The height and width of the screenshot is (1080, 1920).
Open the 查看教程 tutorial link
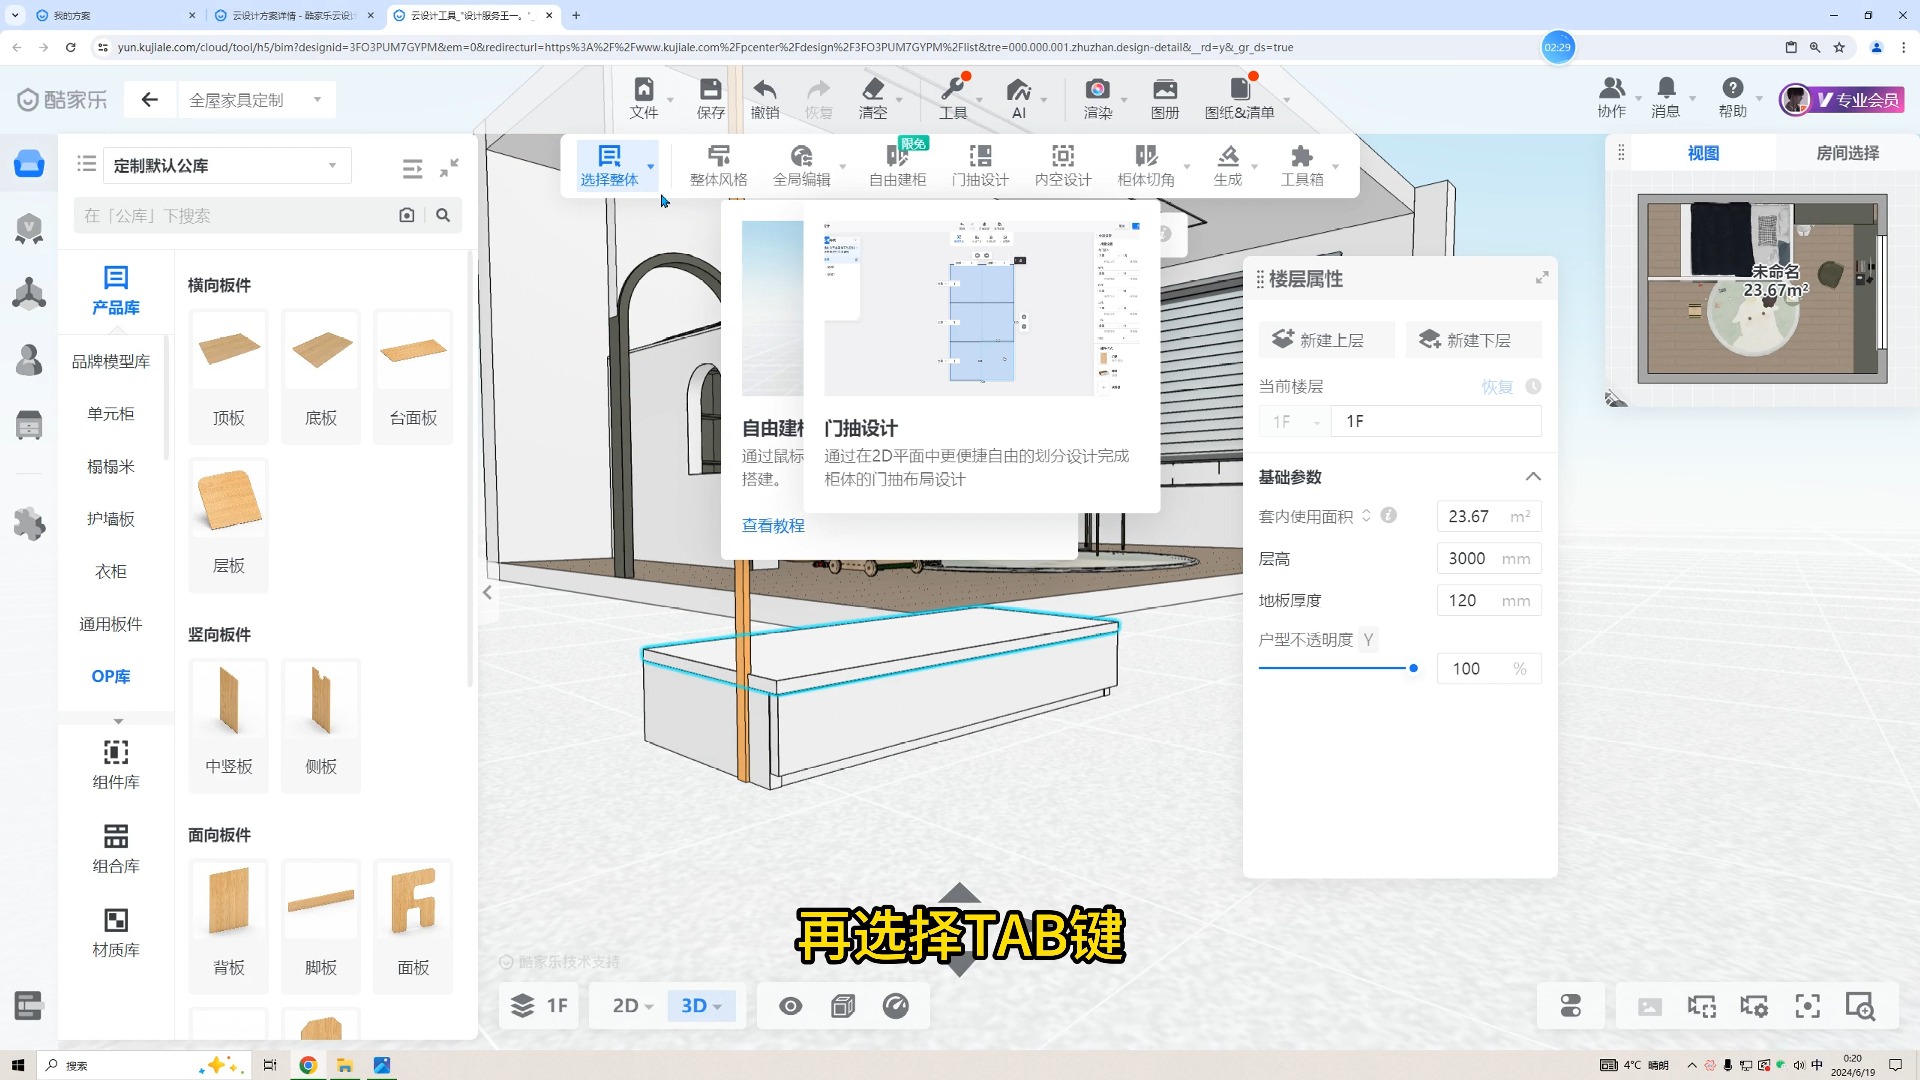point(772,525)
